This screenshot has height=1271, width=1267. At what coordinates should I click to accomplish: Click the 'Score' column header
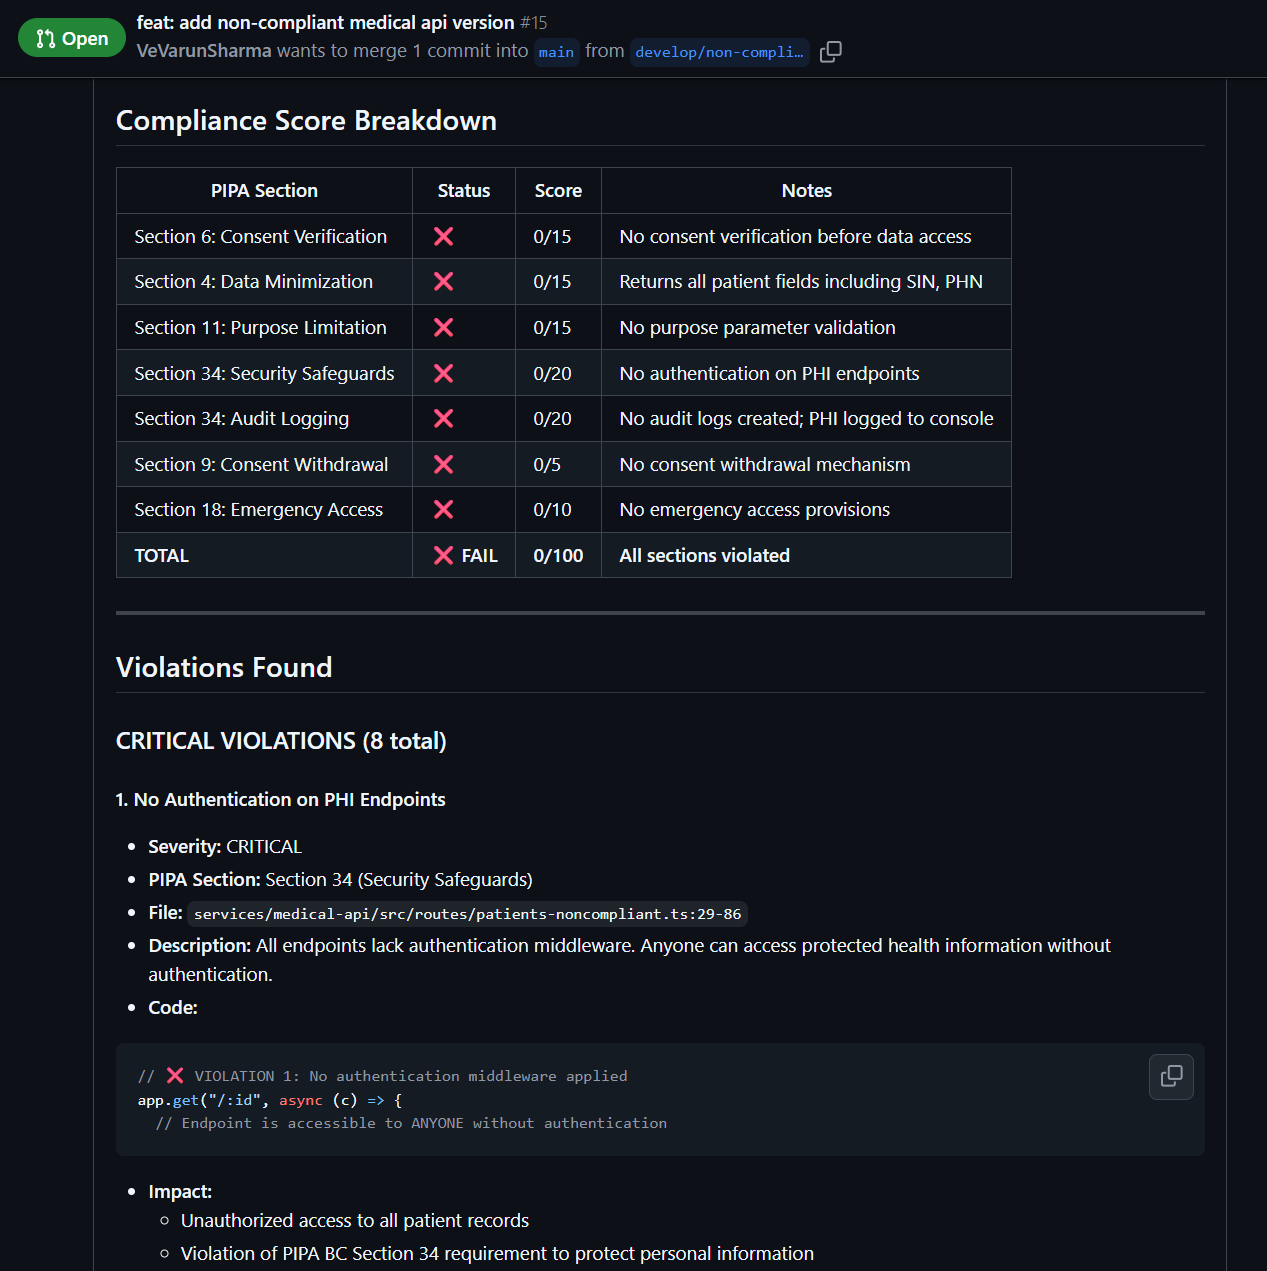point(558,190)
